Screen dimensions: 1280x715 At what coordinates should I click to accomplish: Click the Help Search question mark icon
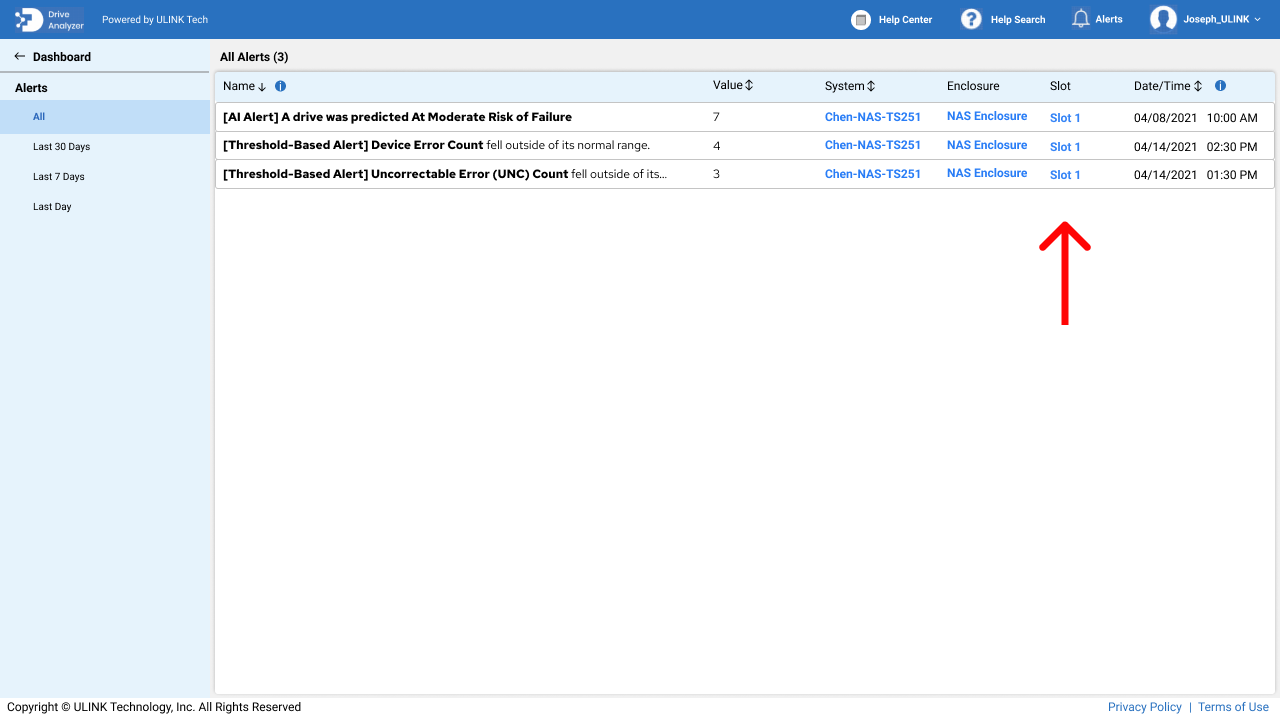coord(971,19)
